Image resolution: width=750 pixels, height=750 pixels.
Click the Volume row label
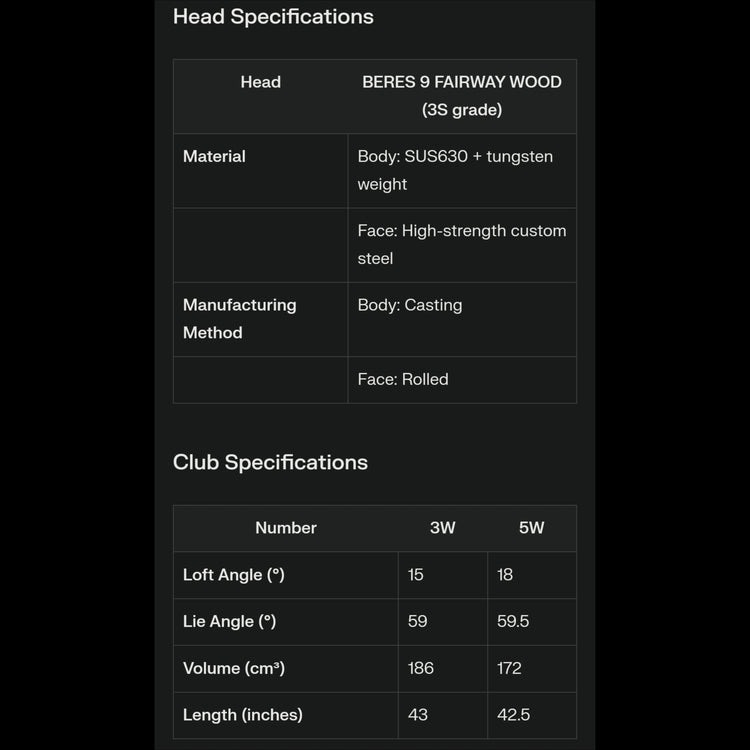234,668
